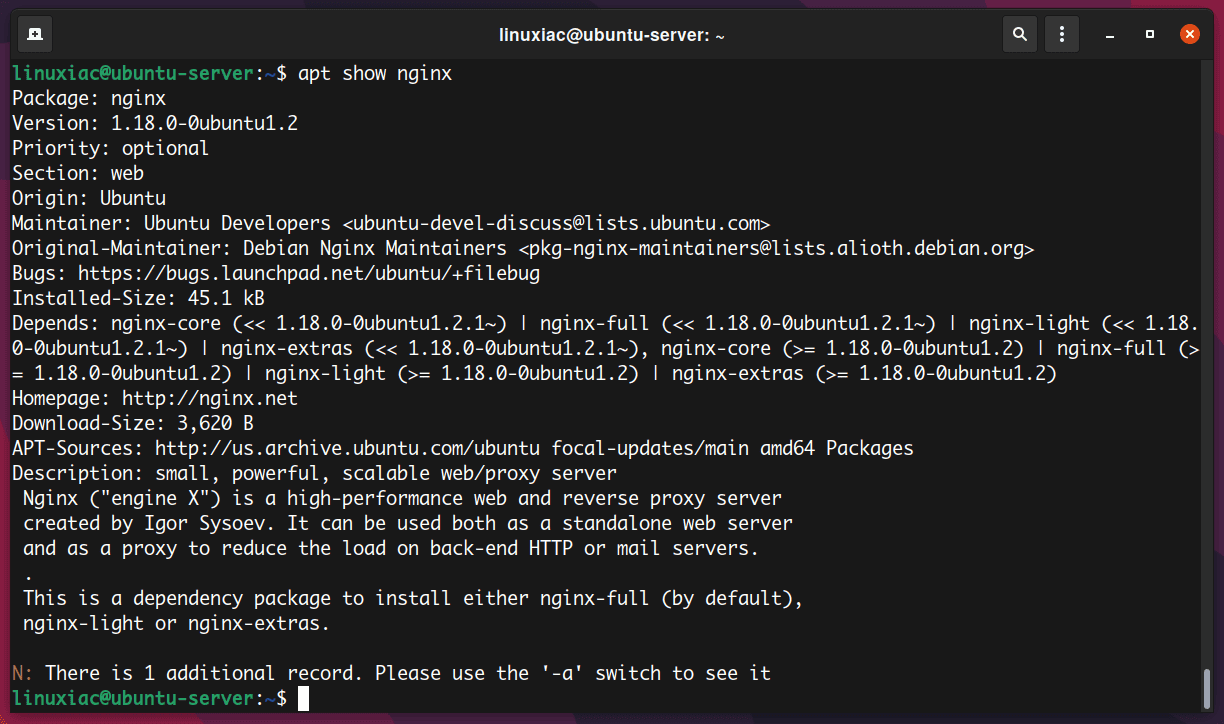Click the magnifying glass in the header bar
Image resolution: width=1224 pixels, height=724 pixels.
point(1020,33)
